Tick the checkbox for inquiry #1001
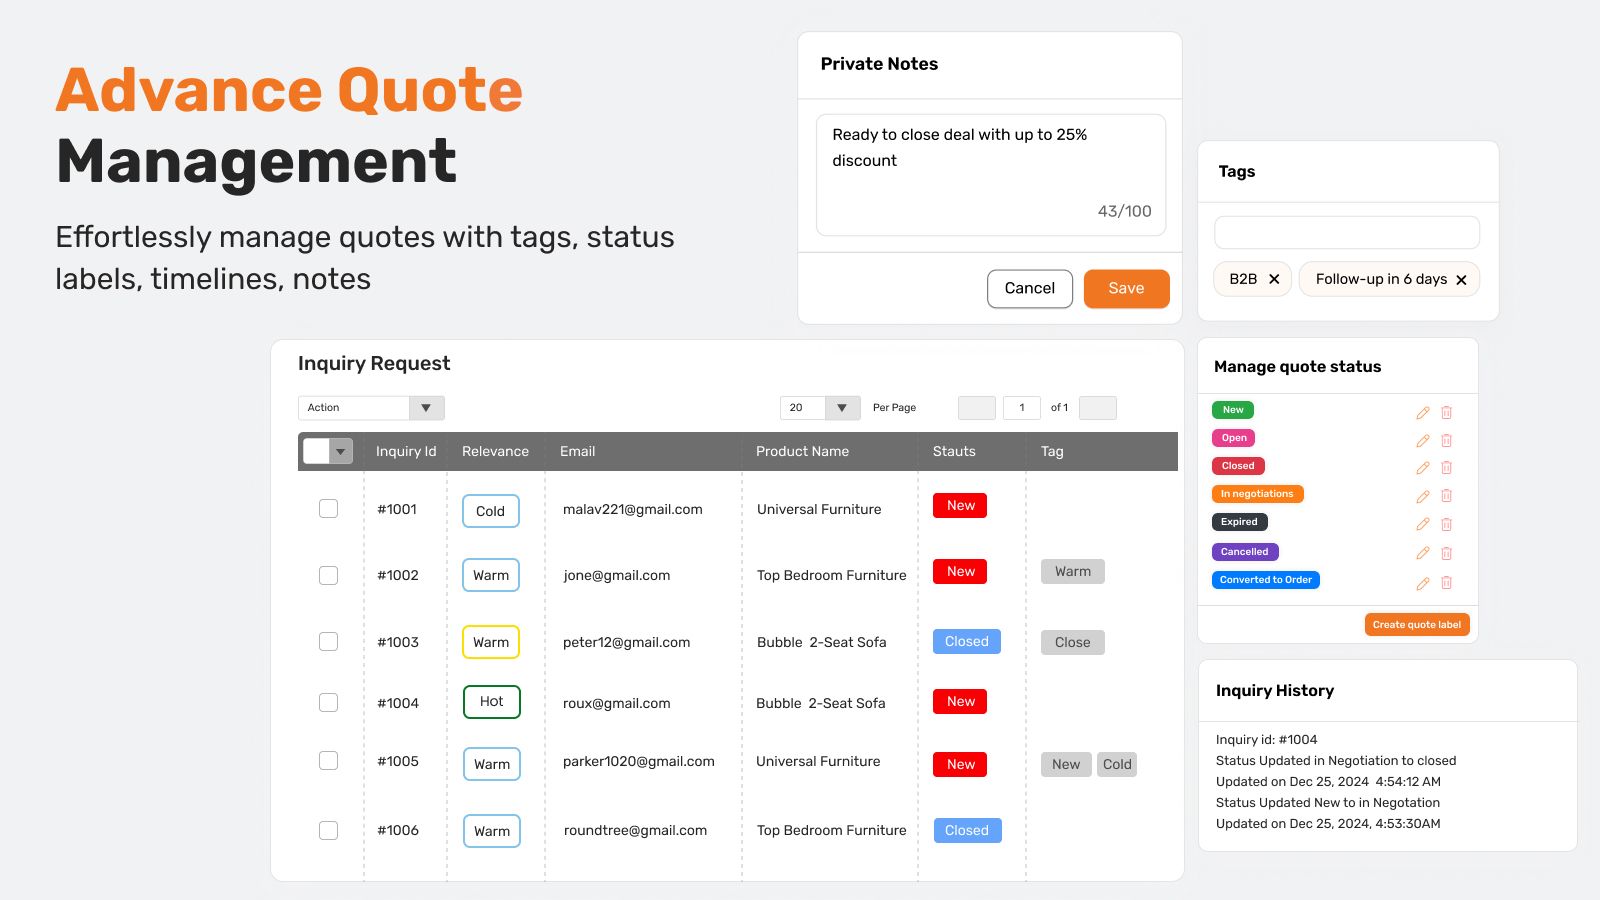This screenshot has width=1600, height=900. [x=328, y=509]
